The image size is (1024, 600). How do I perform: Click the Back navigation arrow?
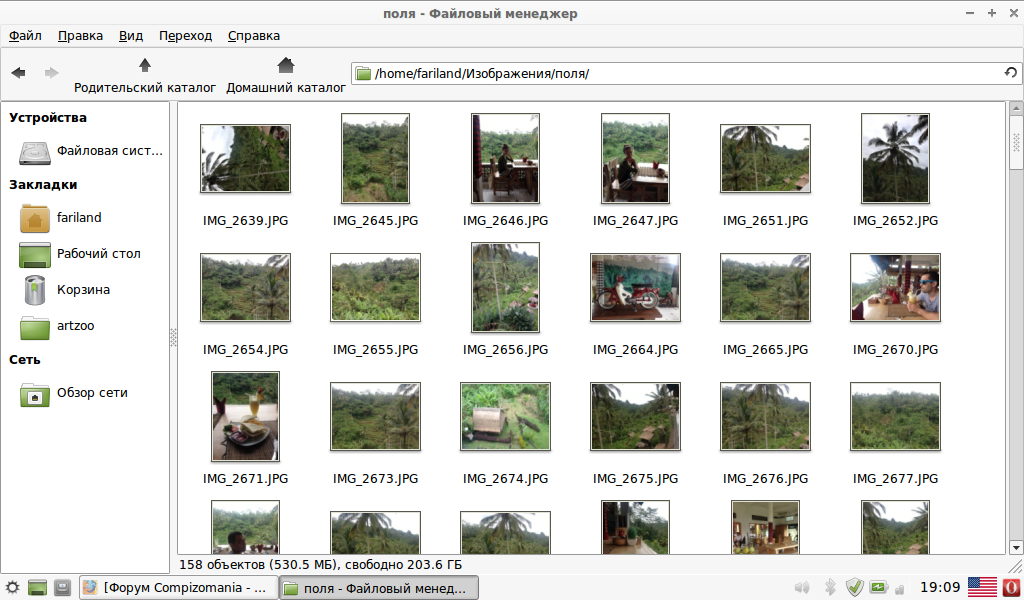19,73
